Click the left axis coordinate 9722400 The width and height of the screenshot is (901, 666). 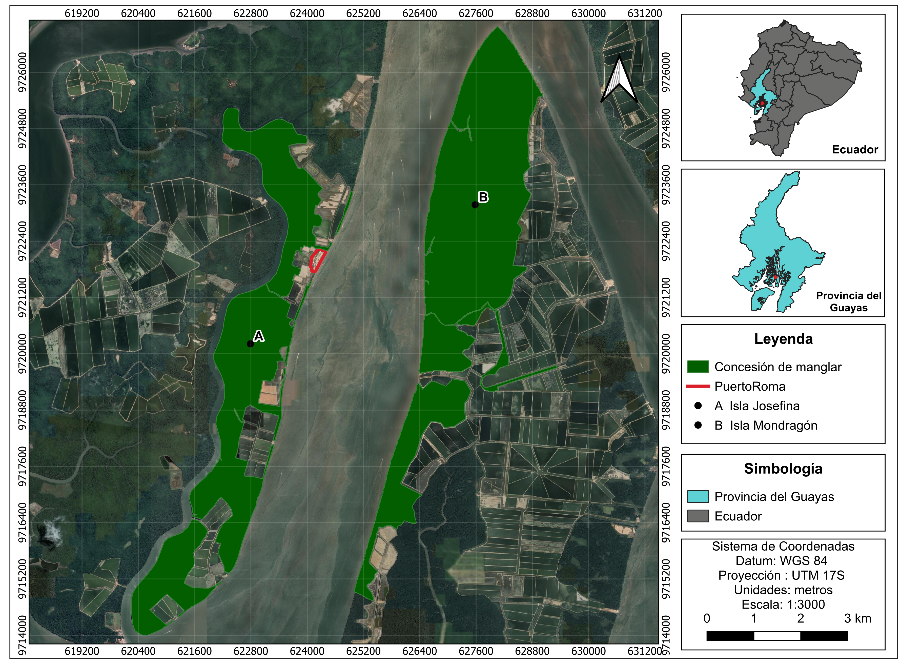(x=22, y=241)
